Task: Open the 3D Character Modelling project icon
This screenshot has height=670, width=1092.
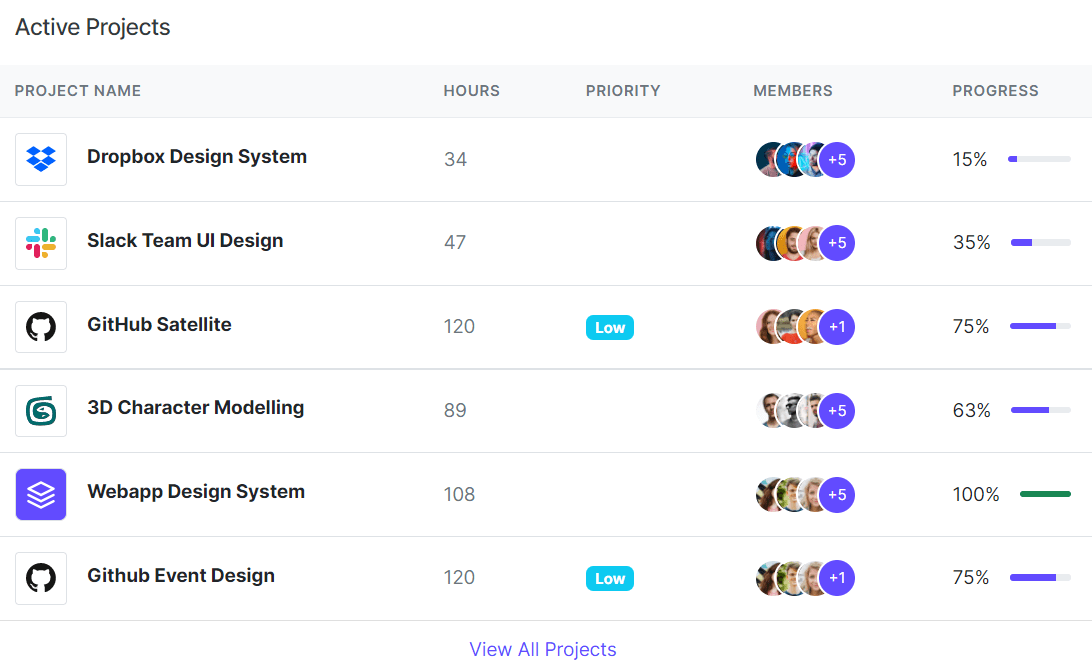Action: coord(40,410)
